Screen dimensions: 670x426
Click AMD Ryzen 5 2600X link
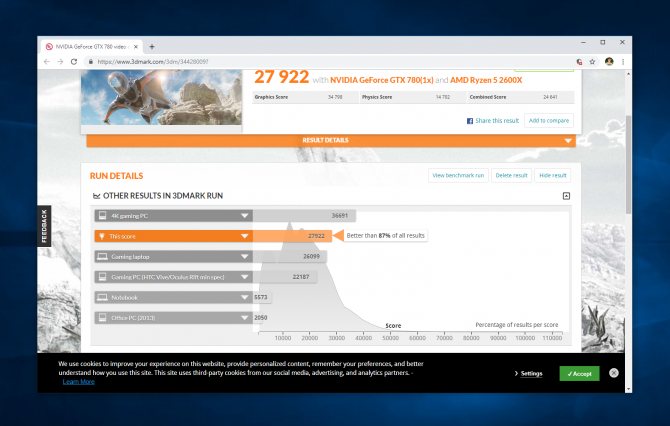[x=486, y=80]
